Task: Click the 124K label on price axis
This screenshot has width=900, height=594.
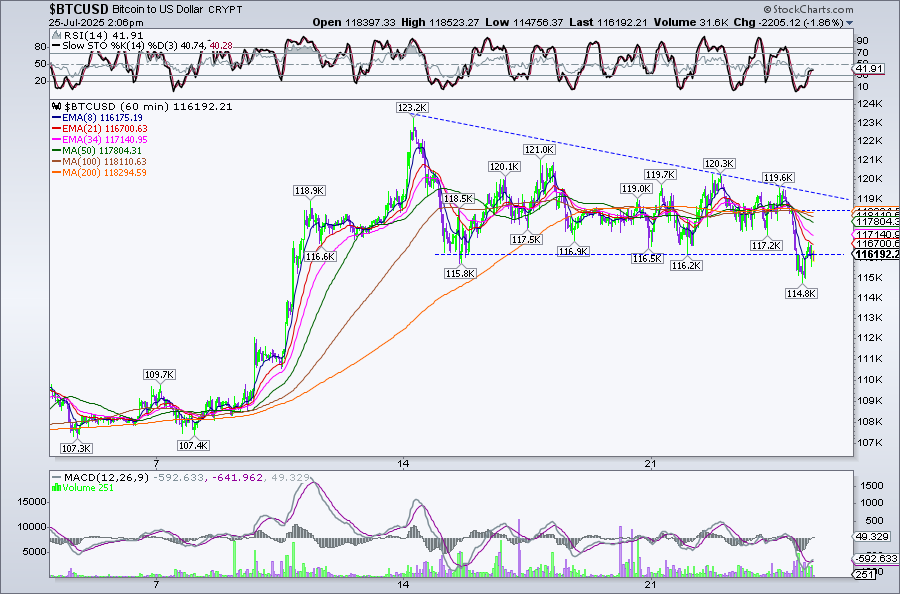Action: (x=868, y=104)
